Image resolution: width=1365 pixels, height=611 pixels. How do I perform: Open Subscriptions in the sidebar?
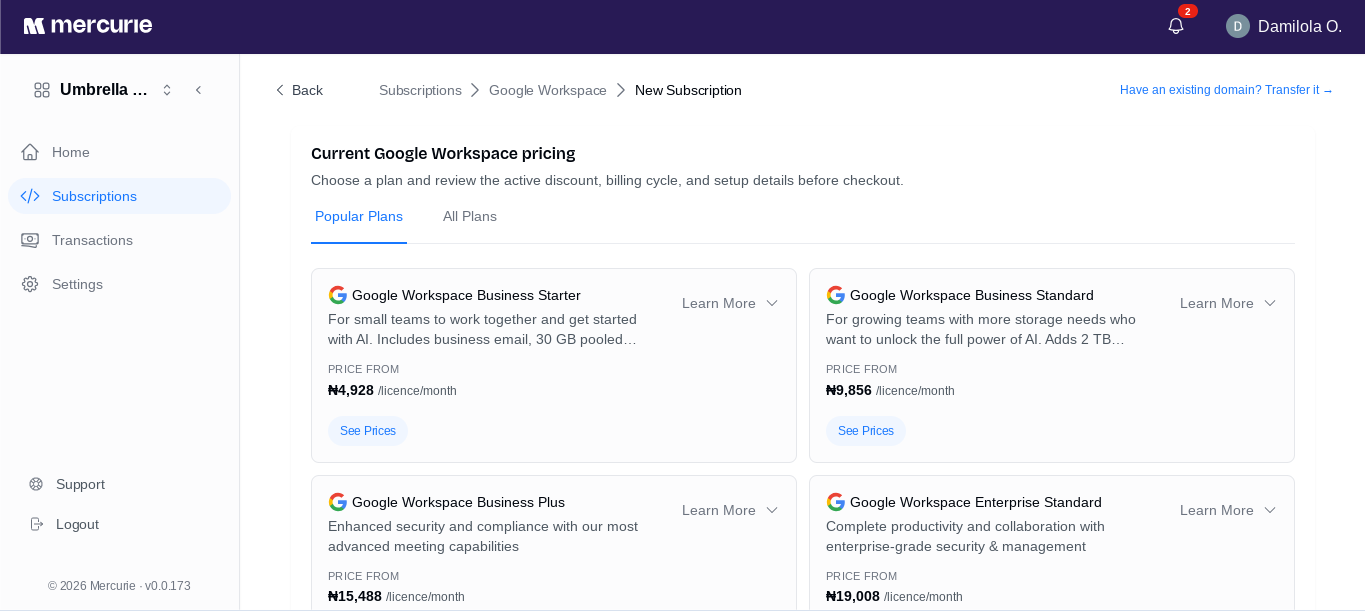(x=119, y=196)
